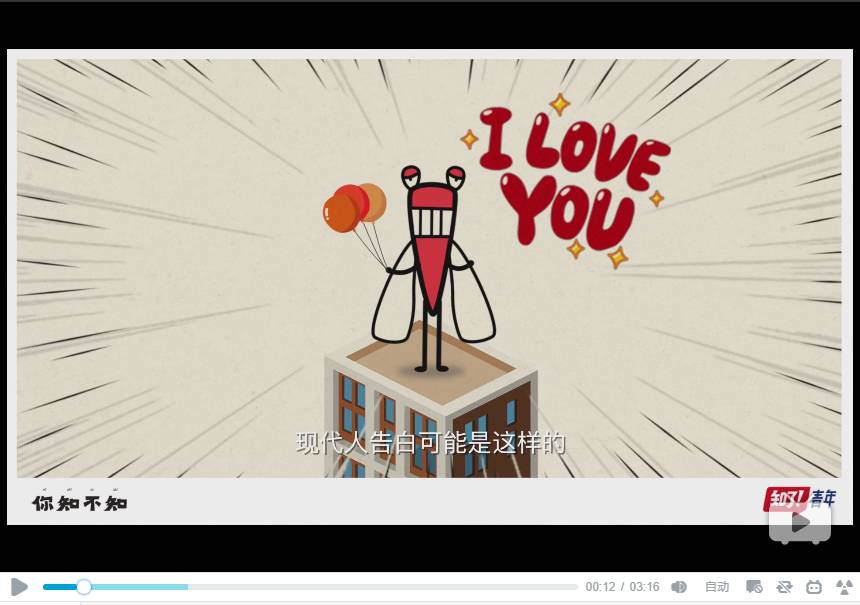860x605 pixels.
Task: Open the 自动 quality selector
Action: click(716, 587)
